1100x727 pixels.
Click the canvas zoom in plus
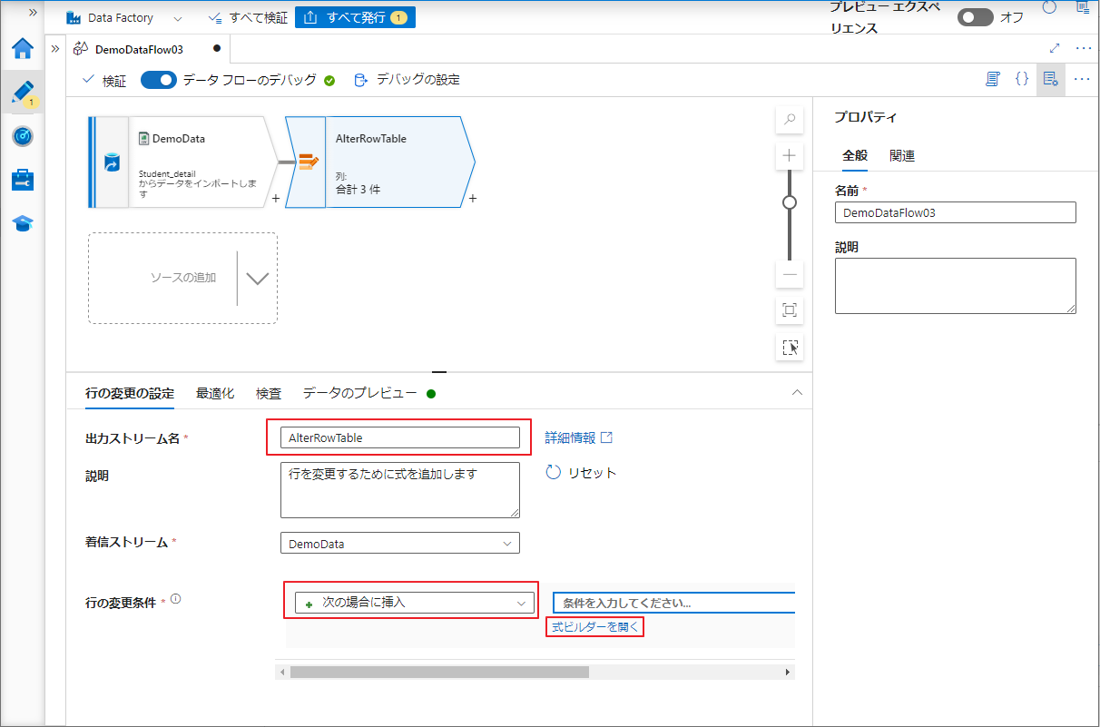tap(790, 156)
